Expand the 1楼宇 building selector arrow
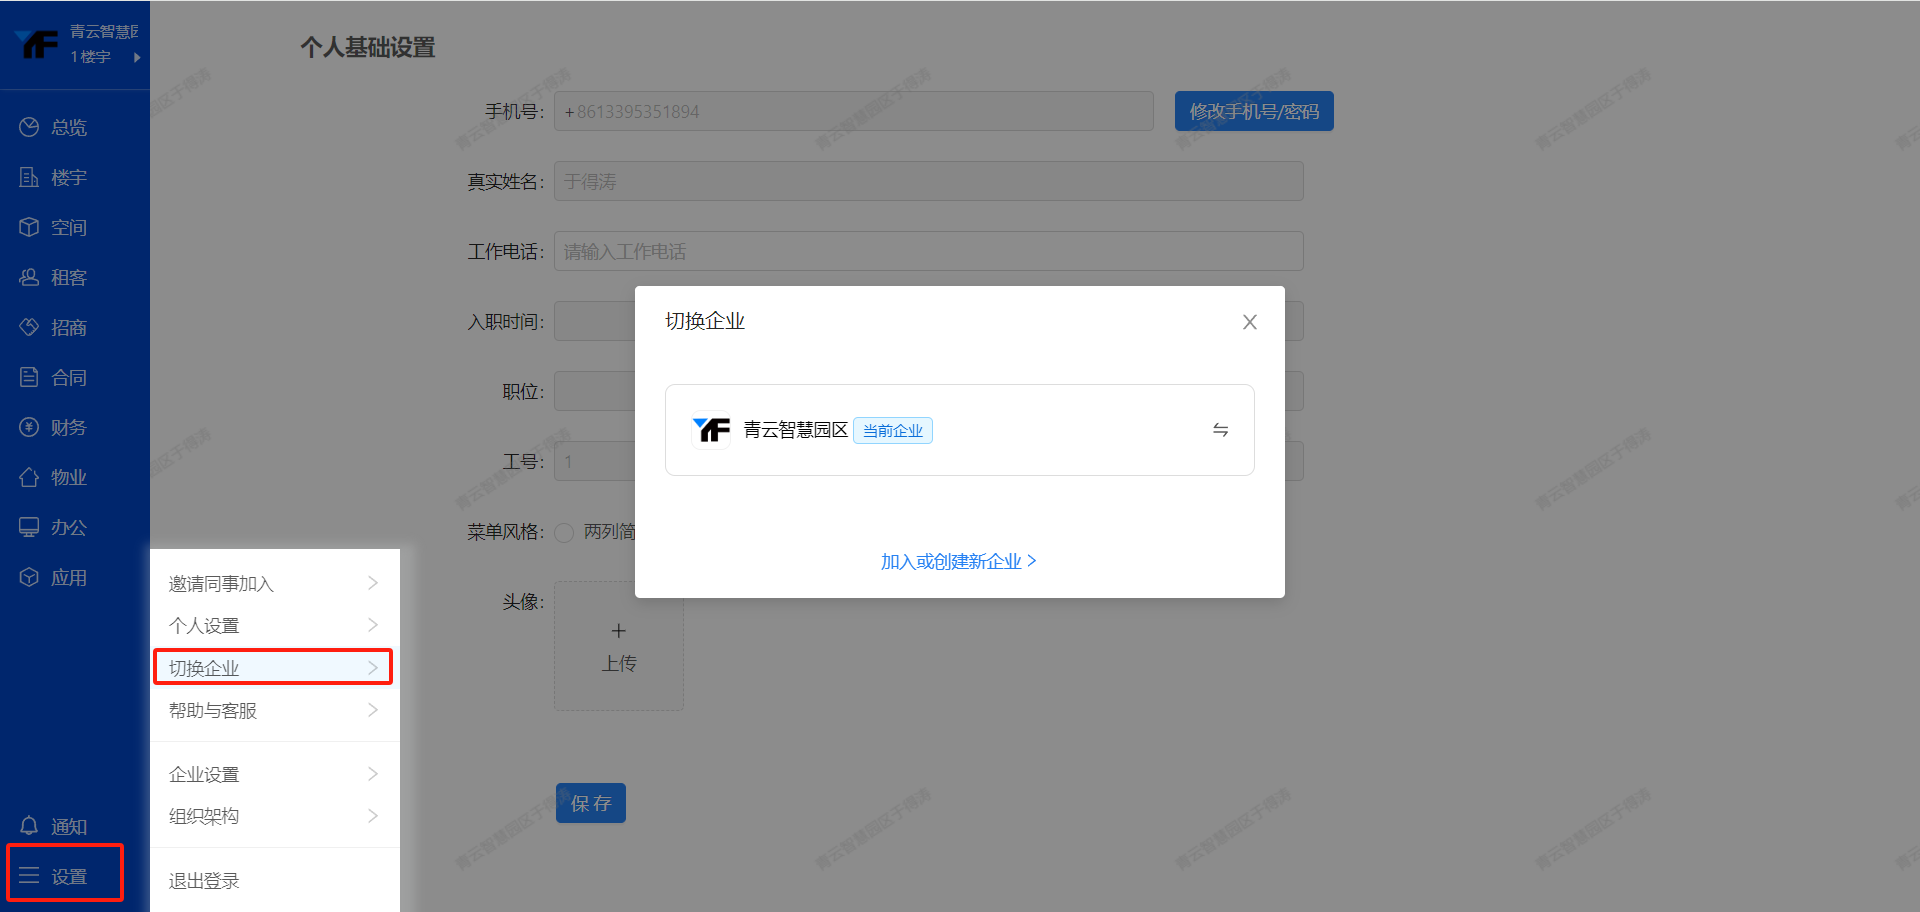1920x912 pixels. (x=137, y=57)
